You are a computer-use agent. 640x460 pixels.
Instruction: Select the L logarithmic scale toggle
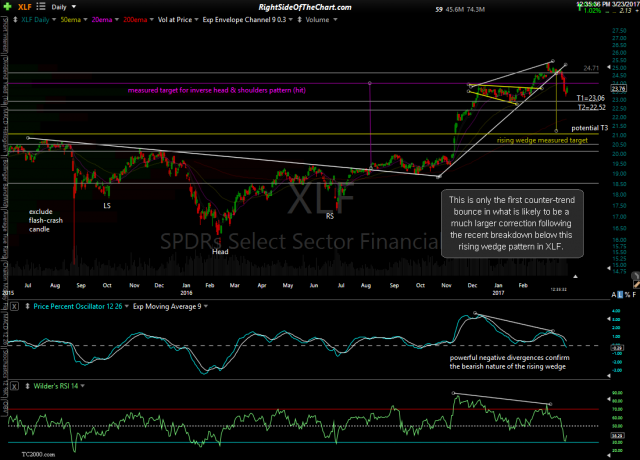click(620, 295)
